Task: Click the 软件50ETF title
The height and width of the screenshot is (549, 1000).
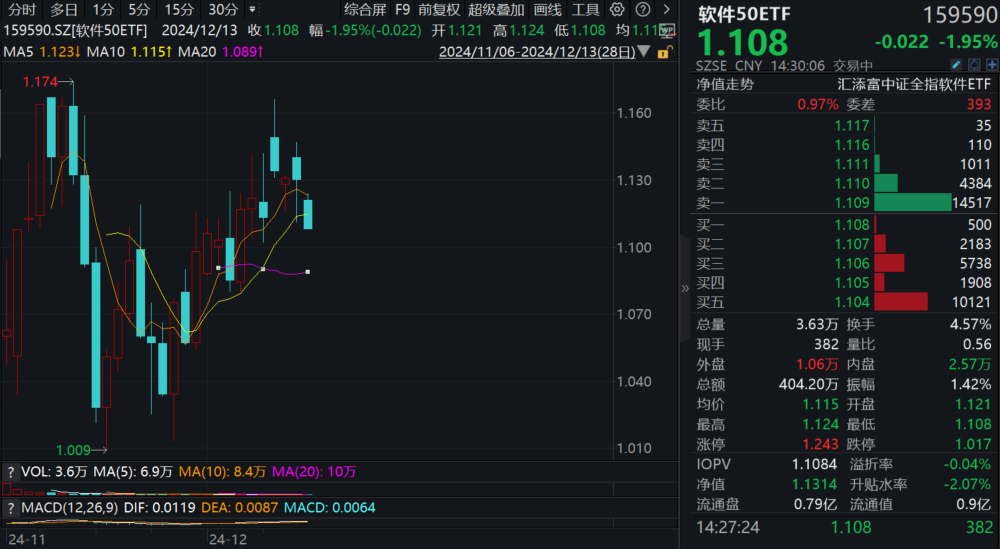Action: [x=744, y=14]
